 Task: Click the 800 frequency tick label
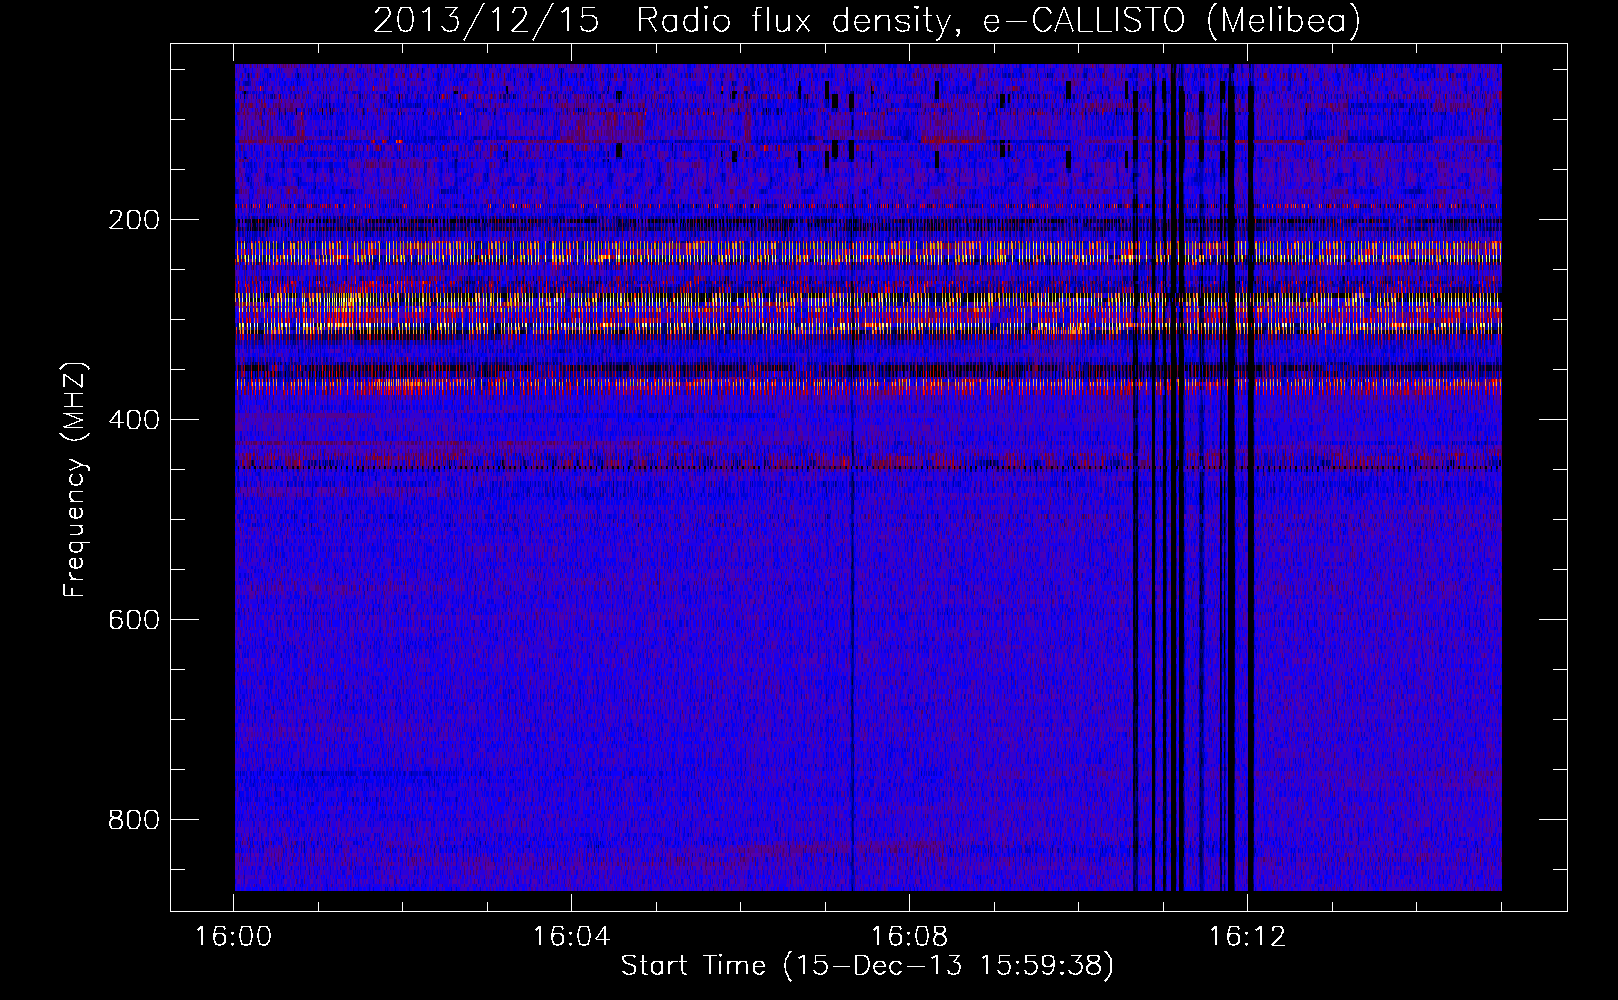coord(133,820)
